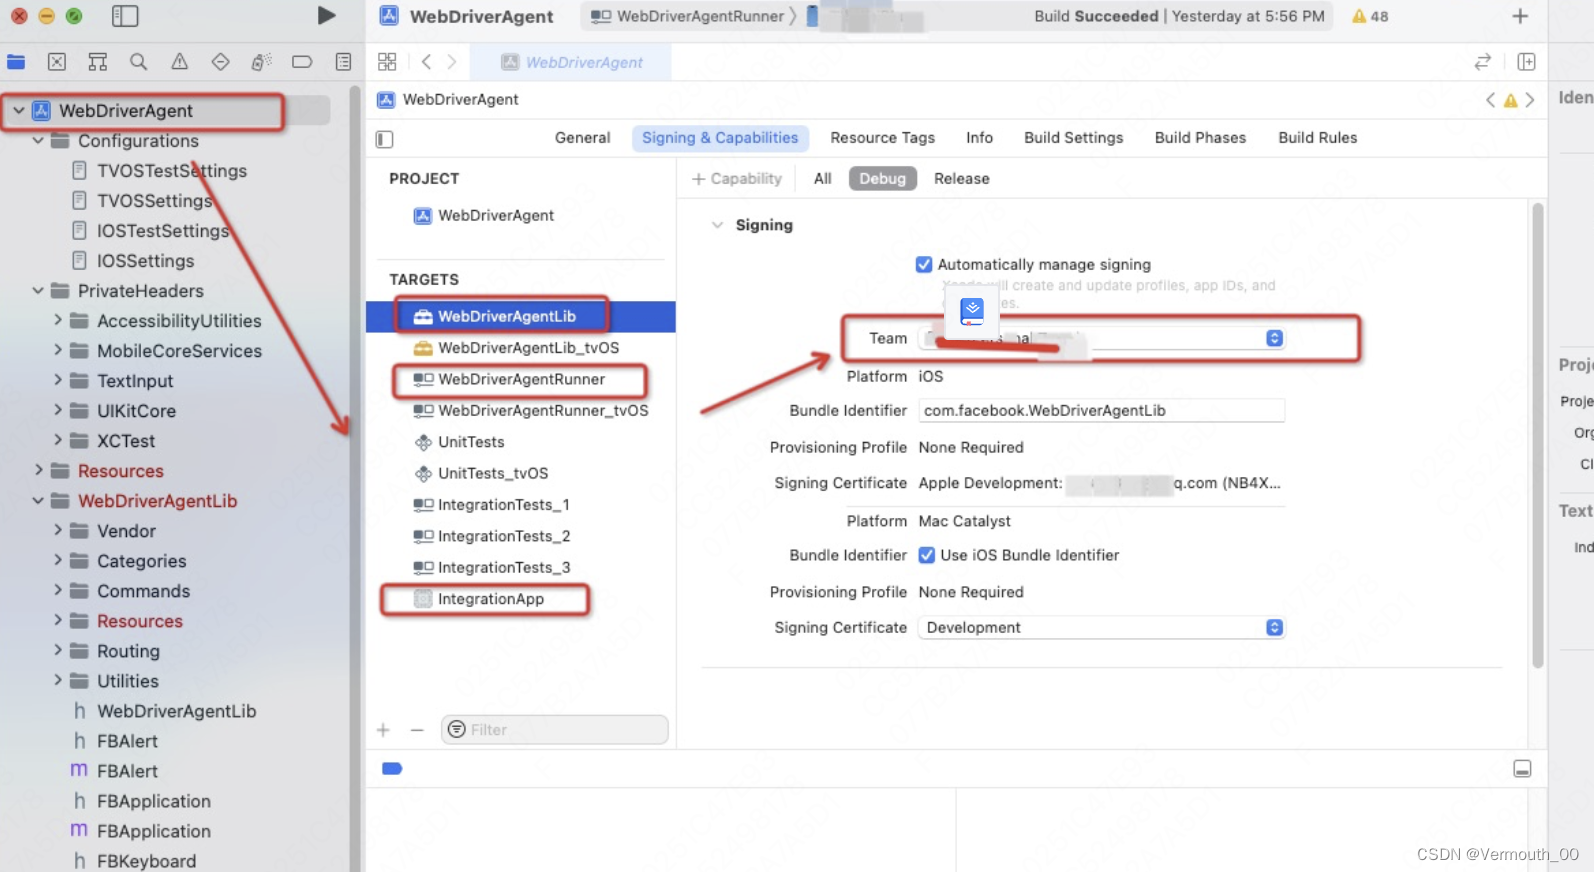Select the Debug configuration filter

(x=882, y=179)
